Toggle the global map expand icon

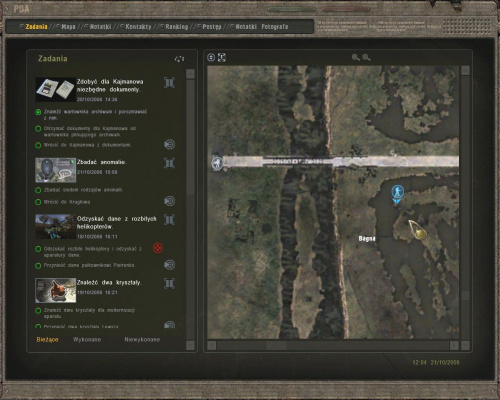[222, 57]
